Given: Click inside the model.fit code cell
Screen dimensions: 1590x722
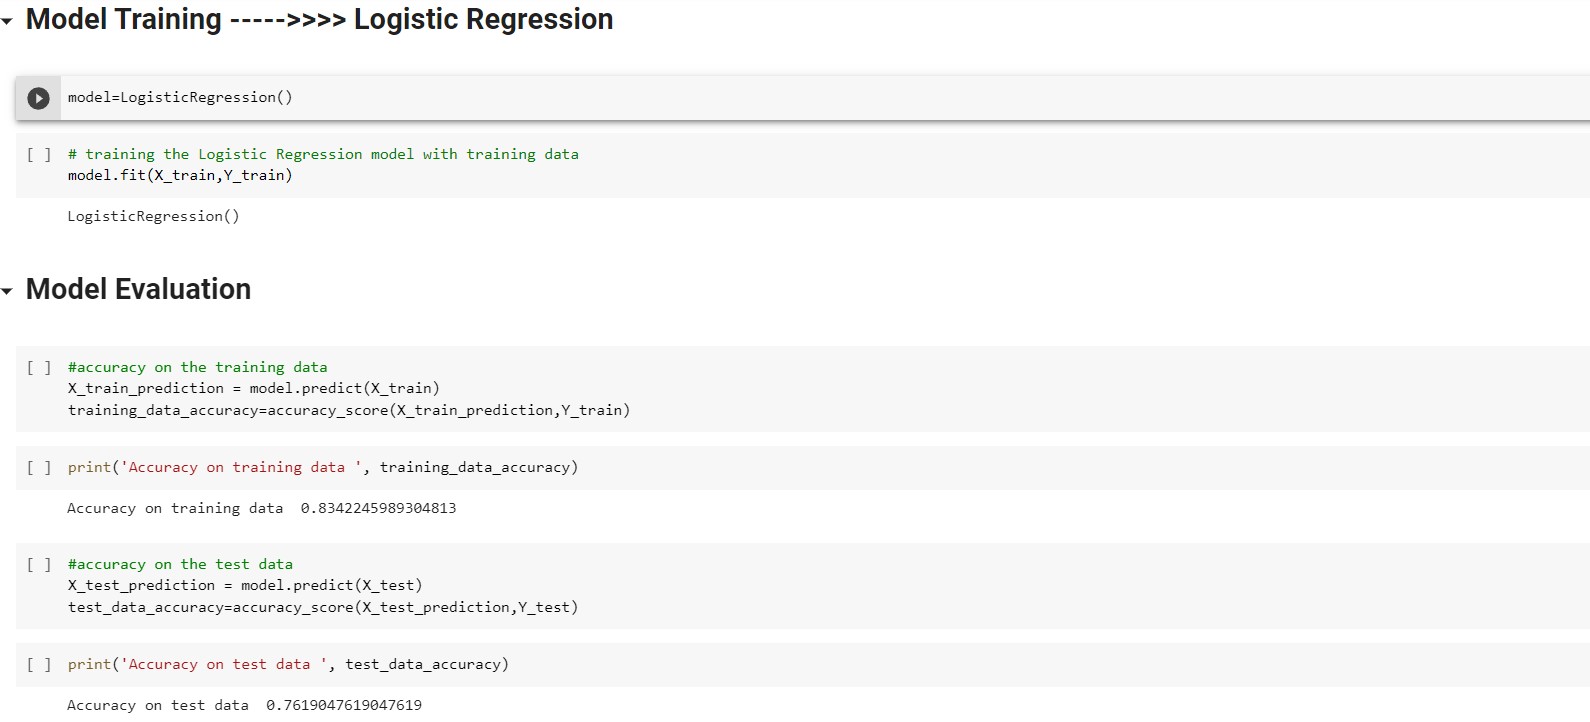Looking at the screenshot, I should pos(180,174).
